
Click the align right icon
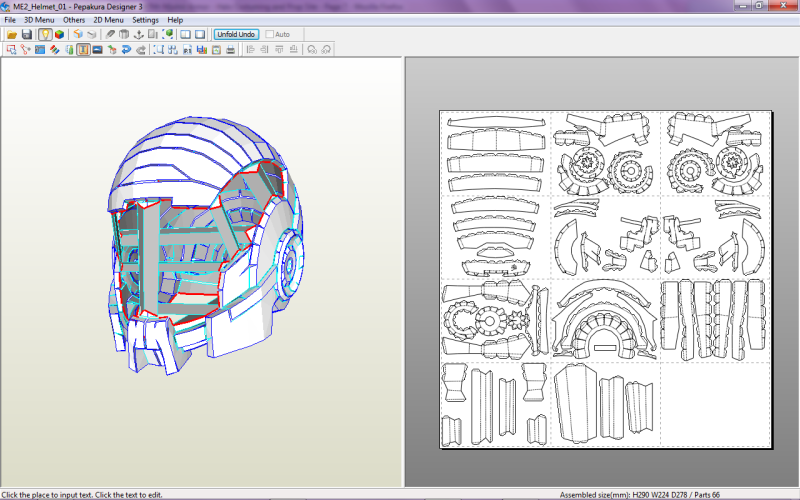pyautogui.click(x=264, y=49)
